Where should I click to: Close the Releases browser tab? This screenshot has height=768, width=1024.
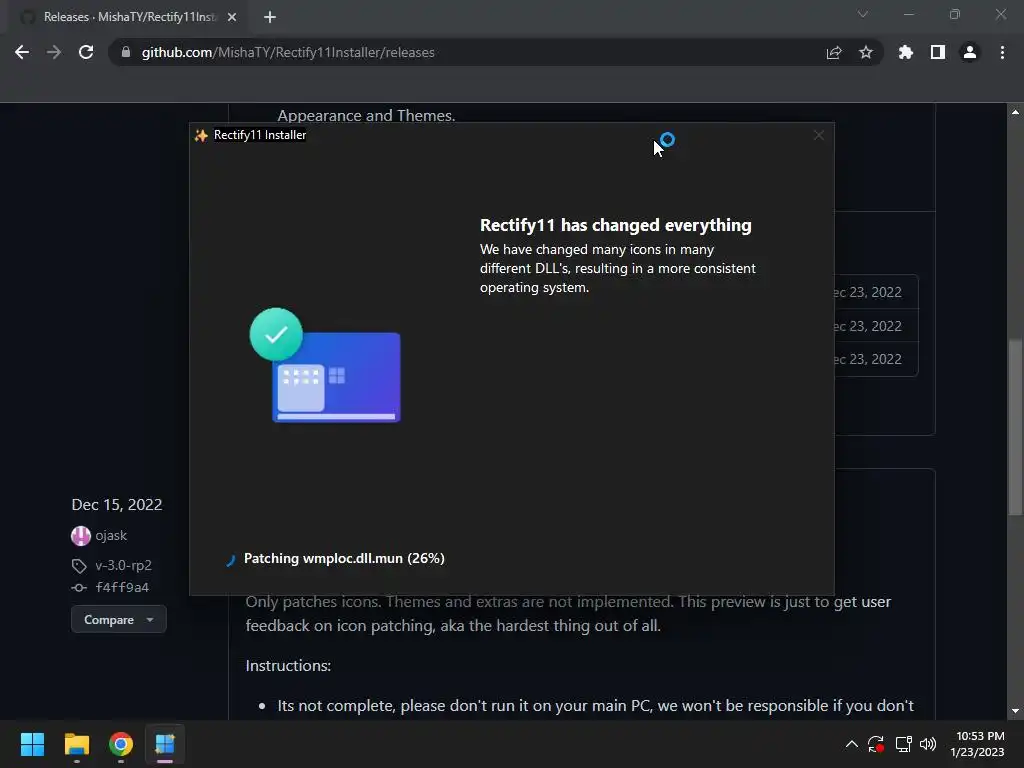tap(232, 17)
